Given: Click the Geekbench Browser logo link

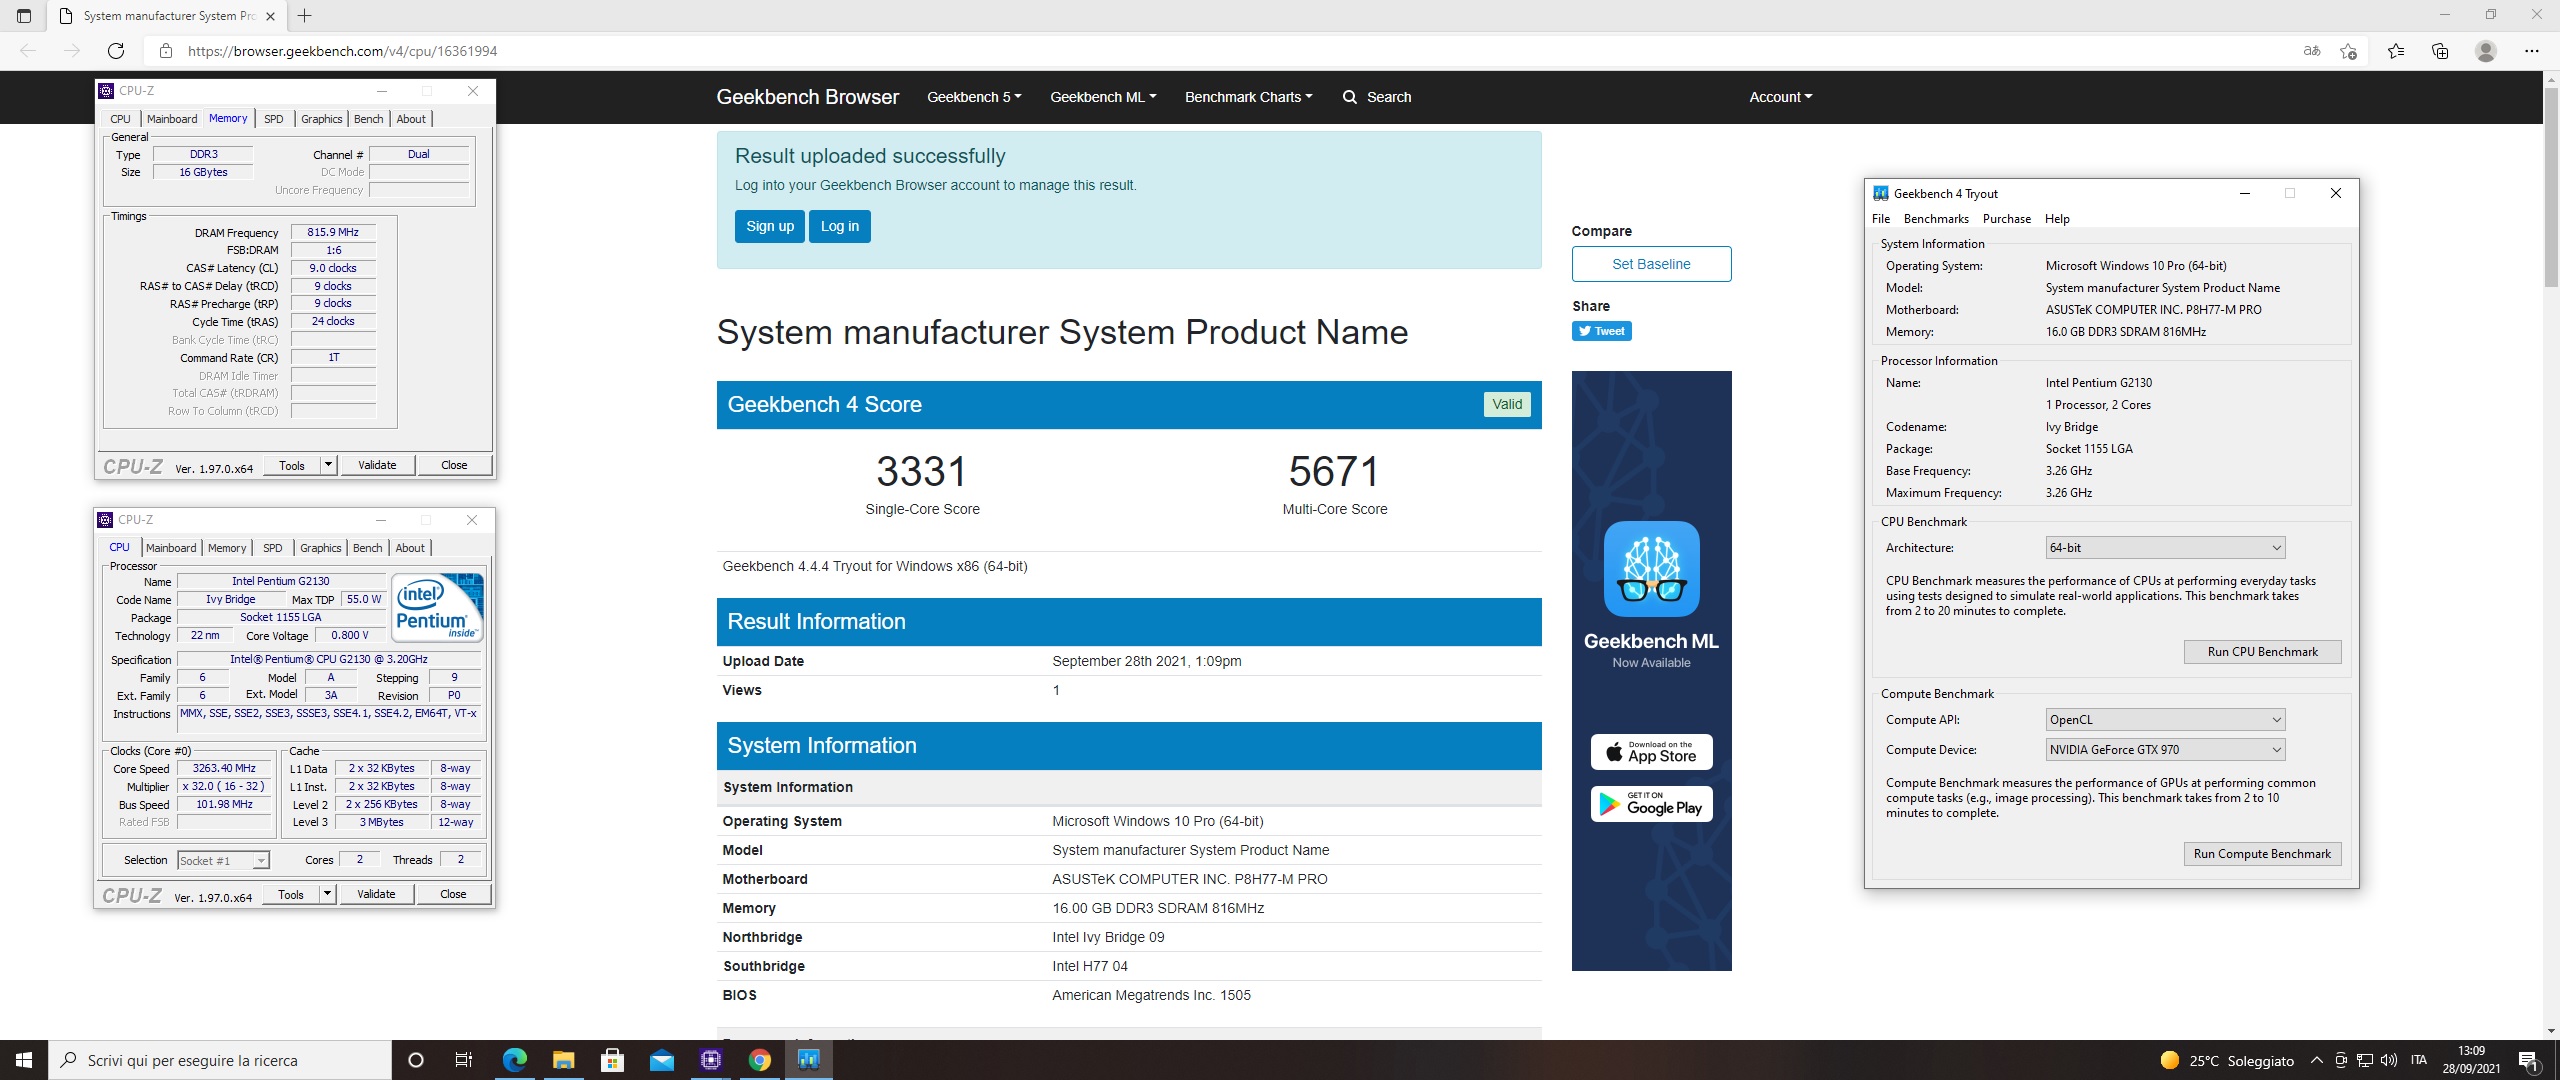Looking at the screenshot, I should (x=807, y=97).
